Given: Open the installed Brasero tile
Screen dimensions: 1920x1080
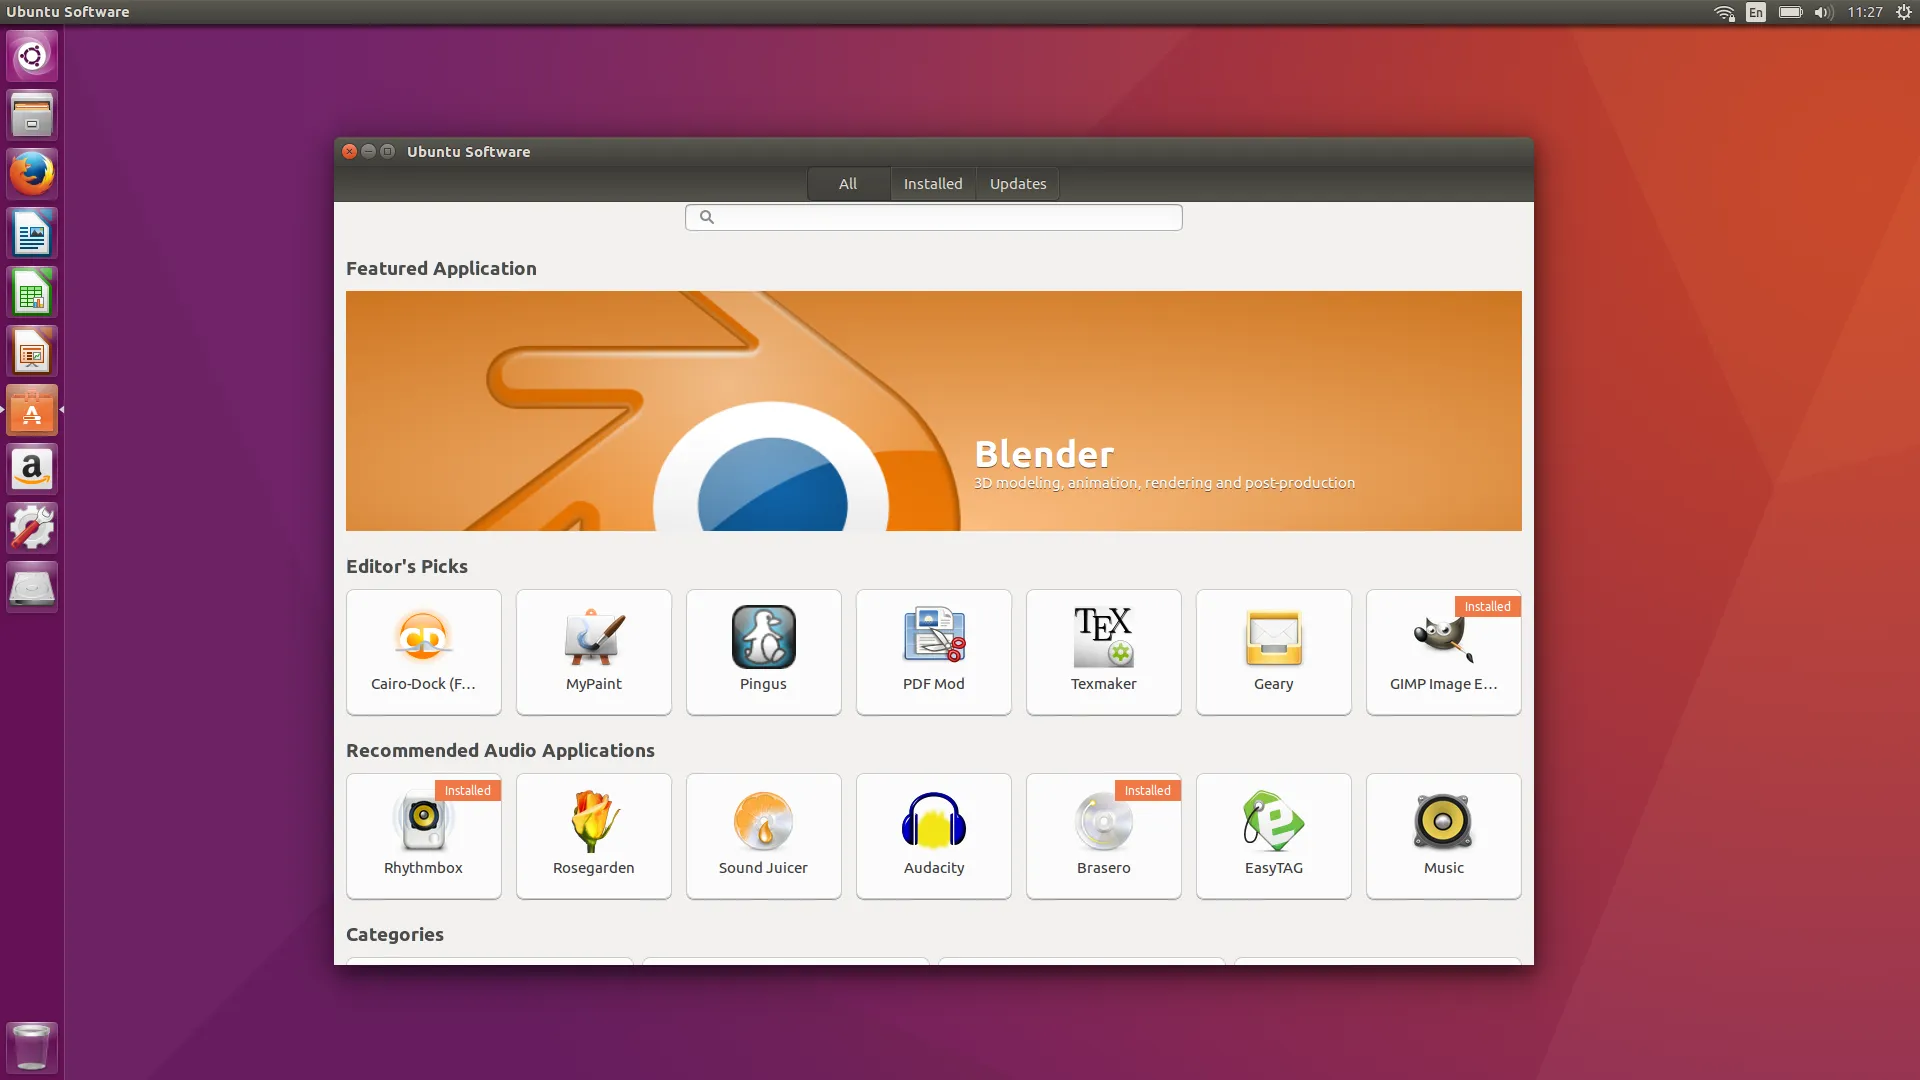Looking at the screenshot, I should pyautogui.click(x=1103, y=835).
